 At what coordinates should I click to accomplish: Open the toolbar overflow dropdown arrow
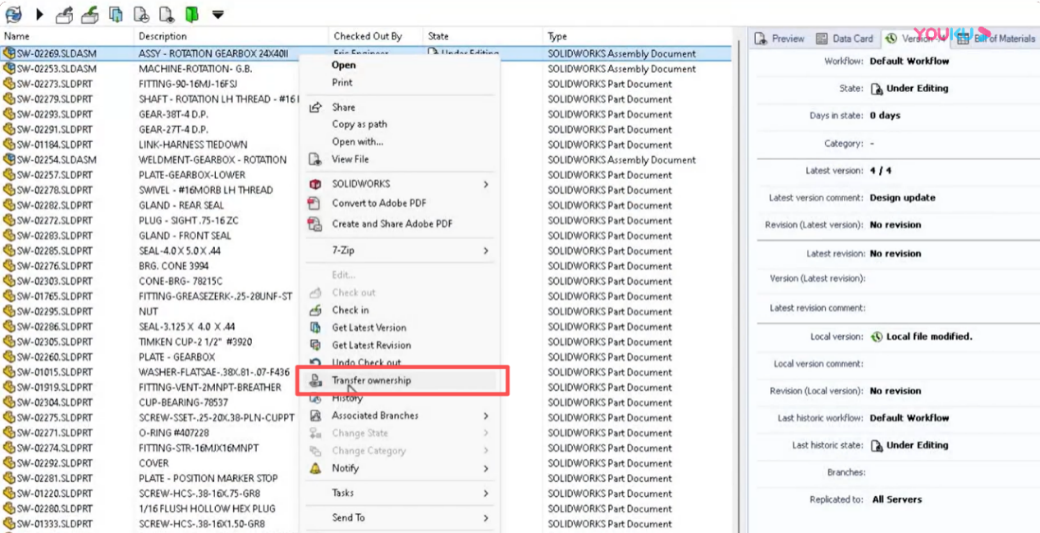pos(218,14)
